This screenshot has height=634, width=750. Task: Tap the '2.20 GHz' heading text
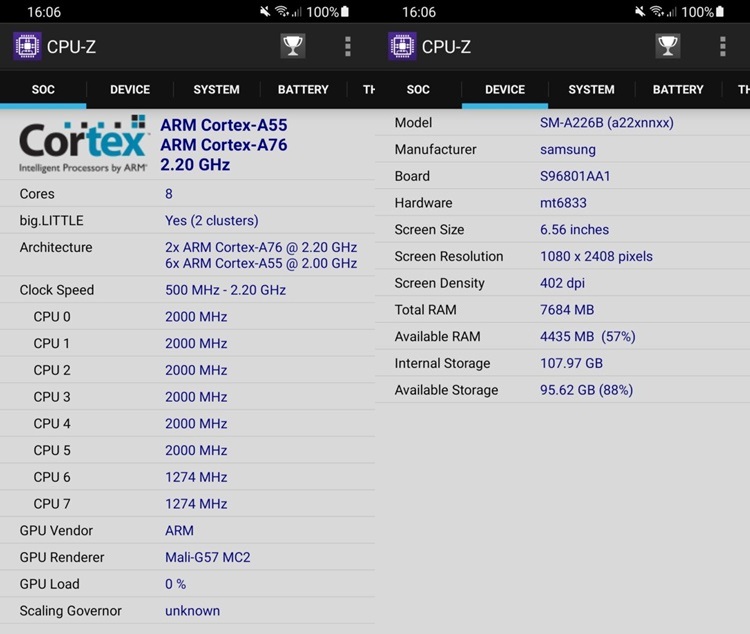(195, 165)
